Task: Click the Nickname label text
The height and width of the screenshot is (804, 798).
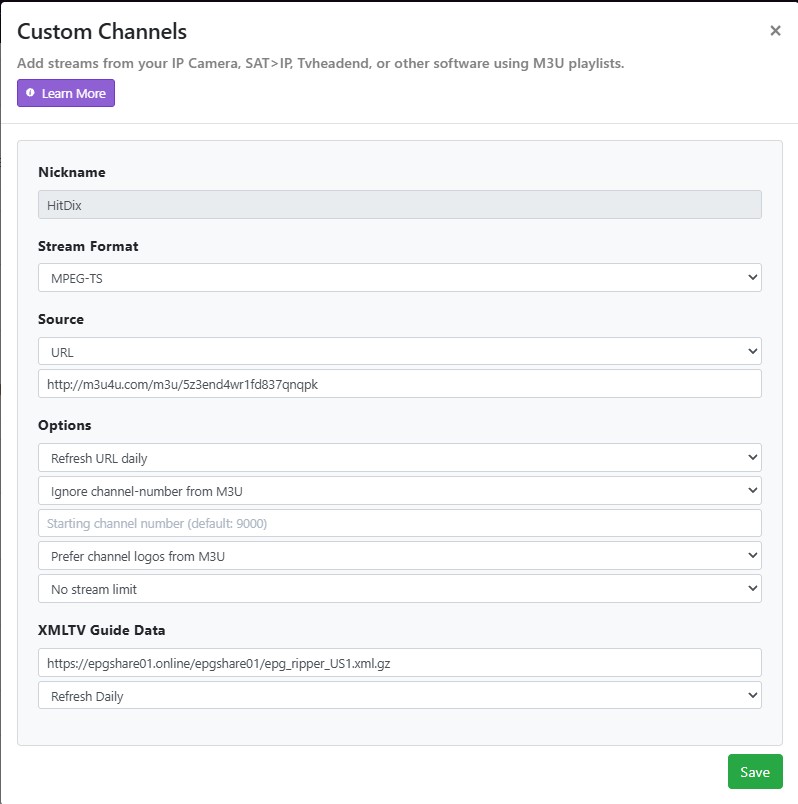Action: tap(72, 172)
